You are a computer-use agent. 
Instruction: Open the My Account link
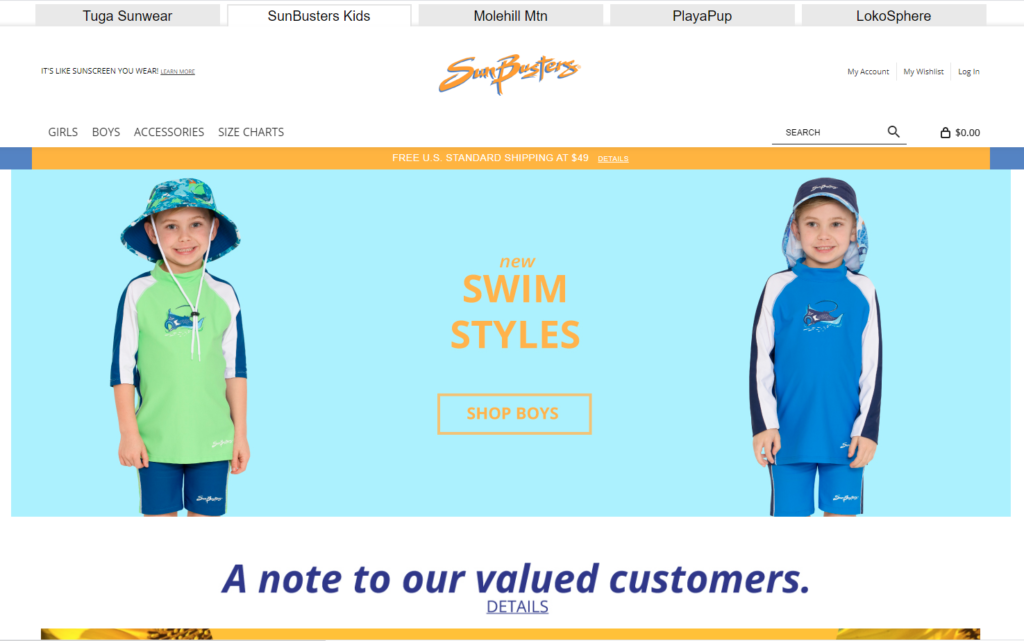[868, 72]
